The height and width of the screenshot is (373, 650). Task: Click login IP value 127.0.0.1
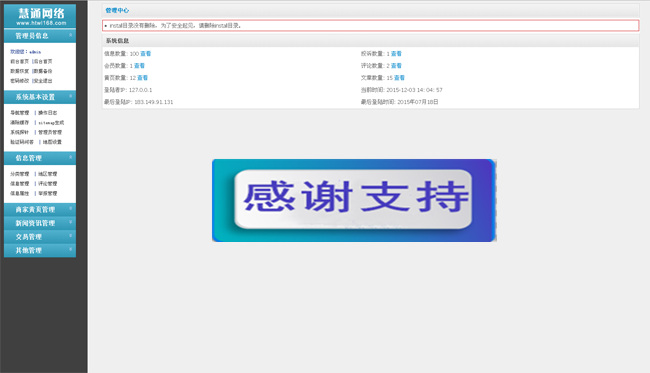tap(141, 90)
